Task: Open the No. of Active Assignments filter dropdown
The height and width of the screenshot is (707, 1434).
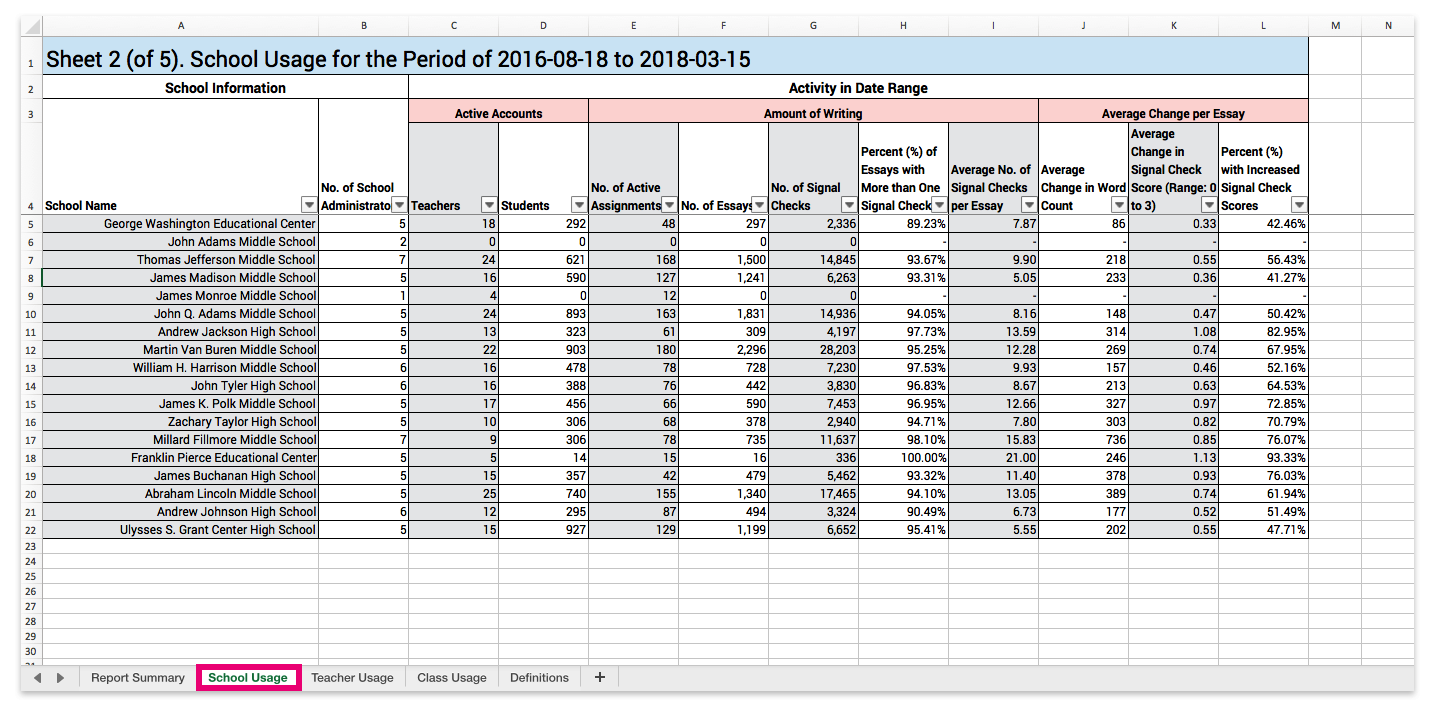Action: [669, 205]
